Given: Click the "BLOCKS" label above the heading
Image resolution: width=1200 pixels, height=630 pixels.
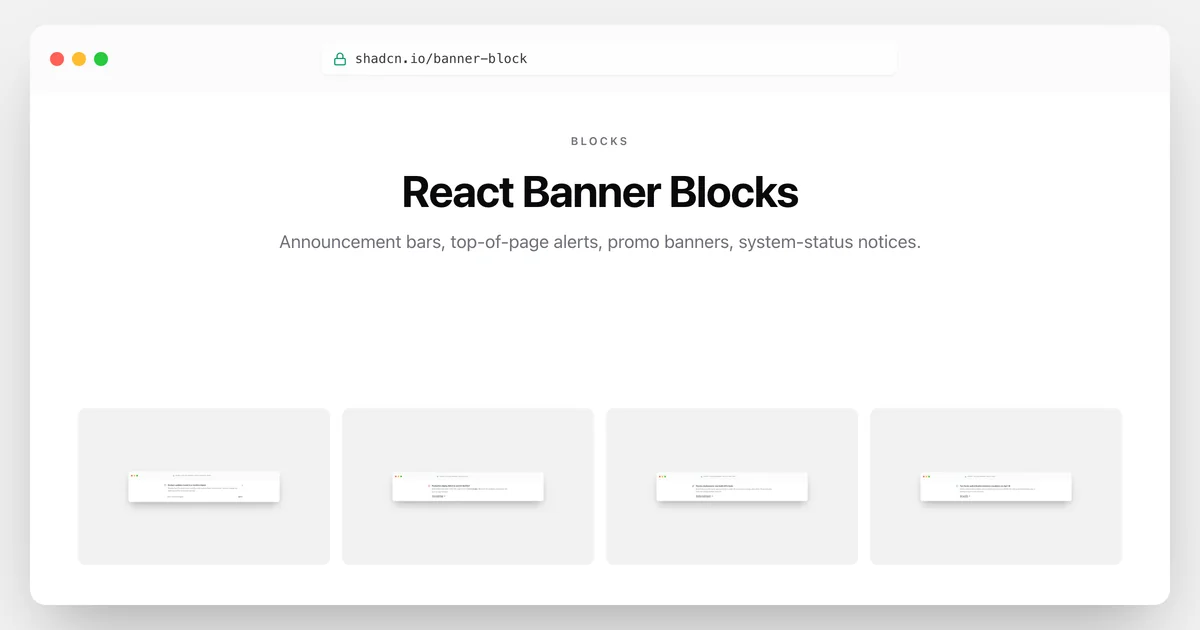Looking at the screenshot, I should 600,141.
